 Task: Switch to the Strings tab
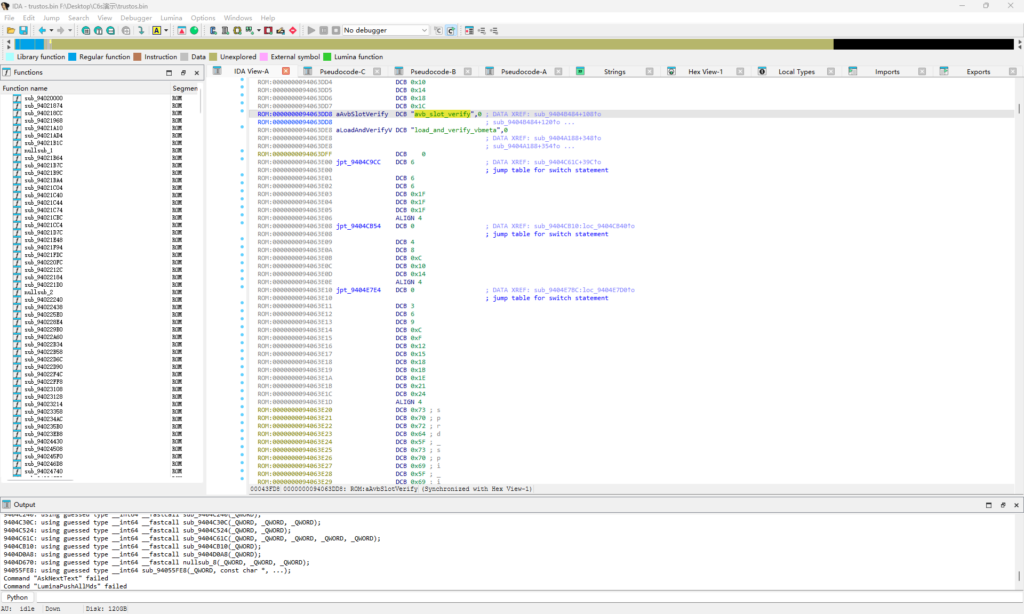click(614, 72)
